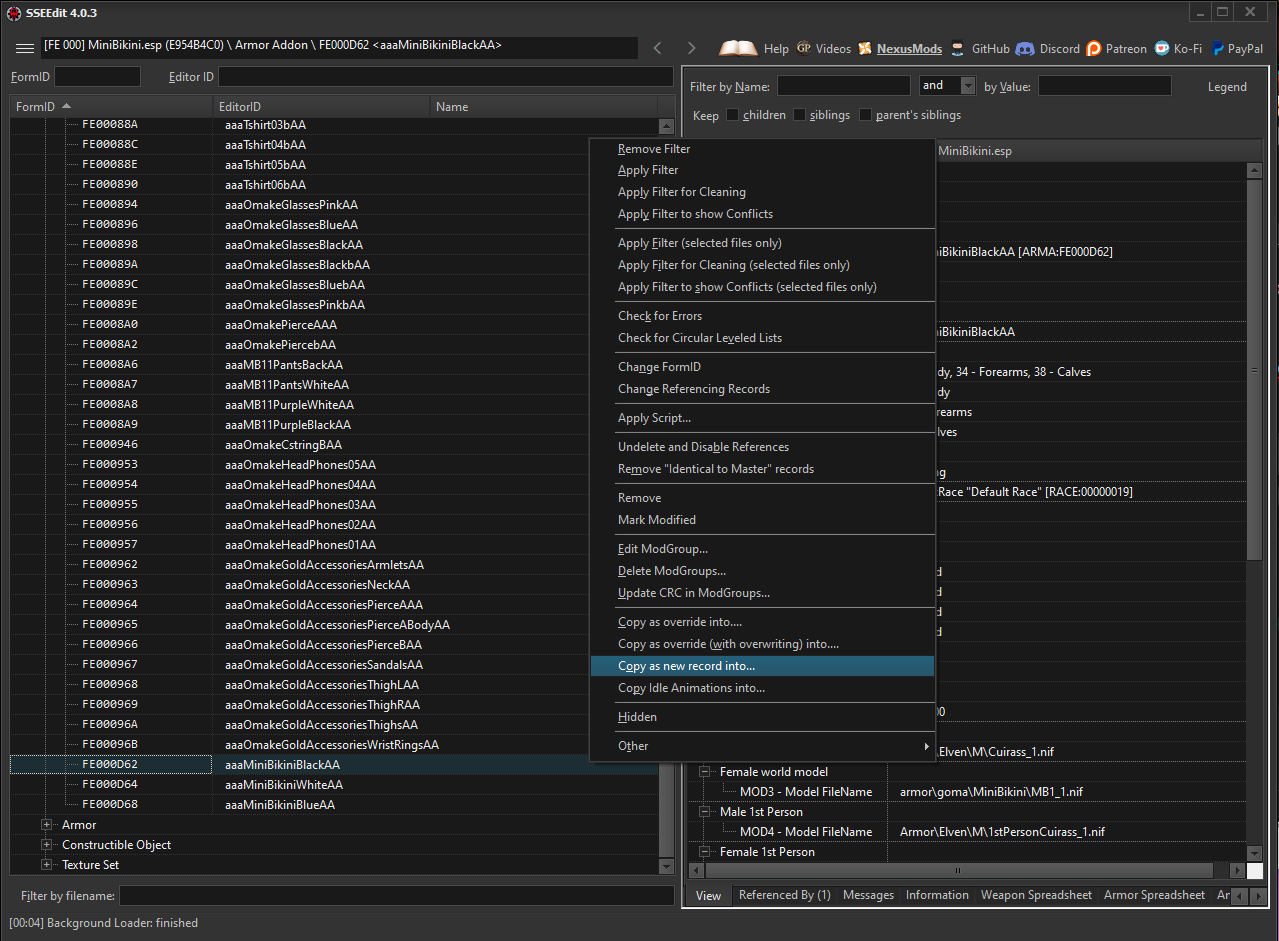Screen dimensions: 1279x941
Task: Choose Copy as override into....
Action: (762, 622)
